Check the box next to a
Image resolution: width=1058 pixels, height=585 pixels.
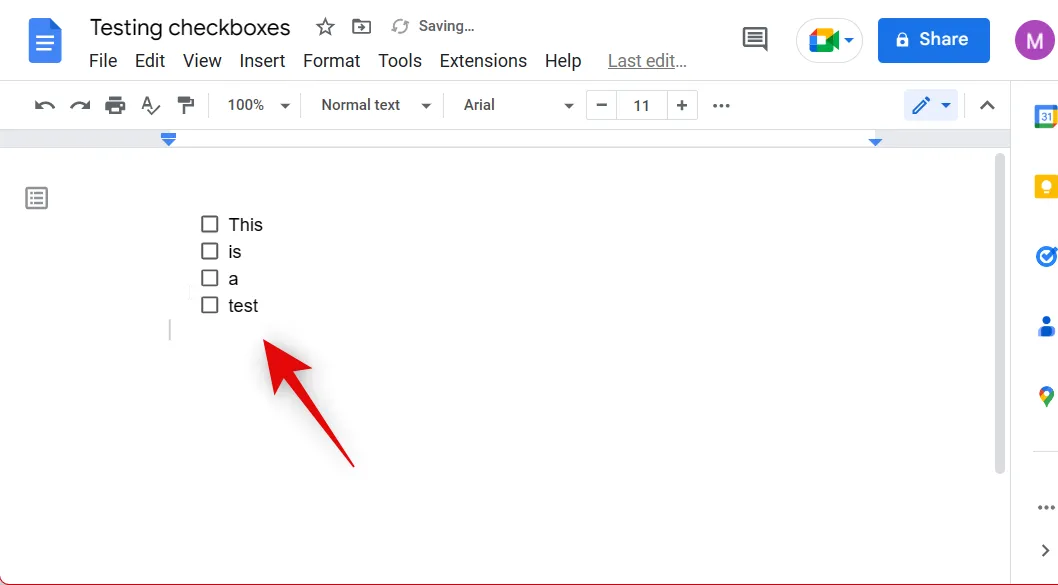210,278
